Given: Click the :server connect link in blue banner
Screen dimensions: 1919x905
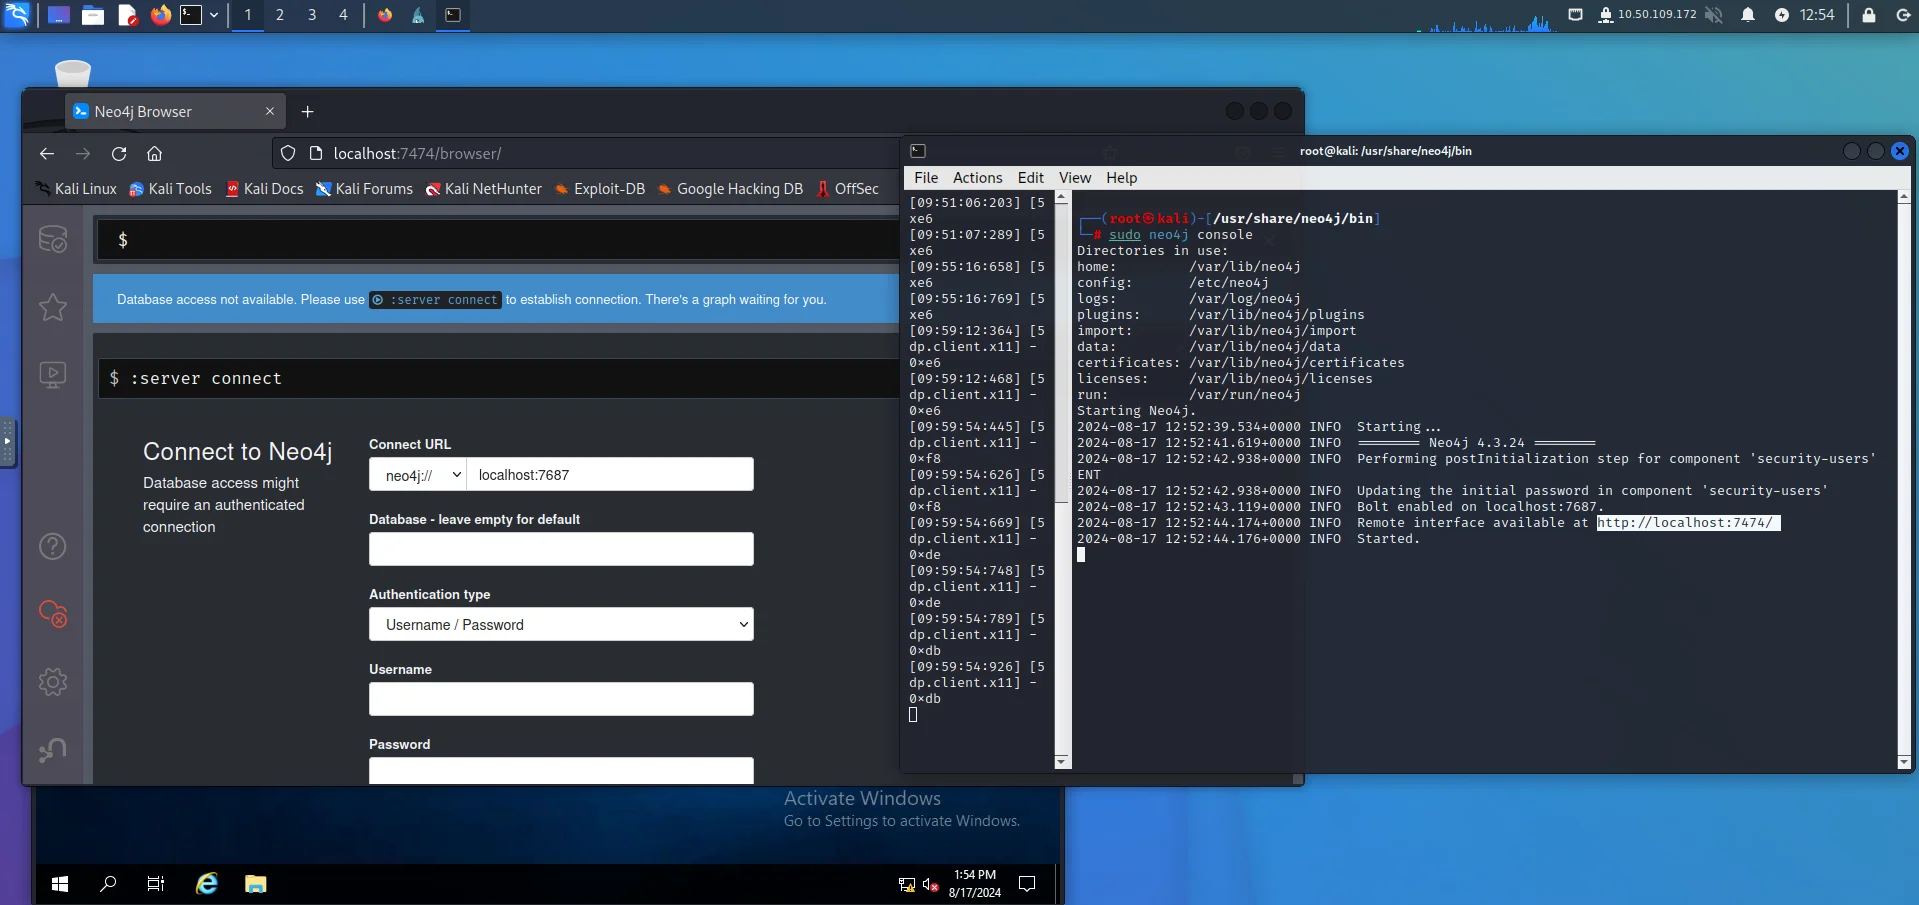Looking at the screenshot, I should [x=435, y=300].
